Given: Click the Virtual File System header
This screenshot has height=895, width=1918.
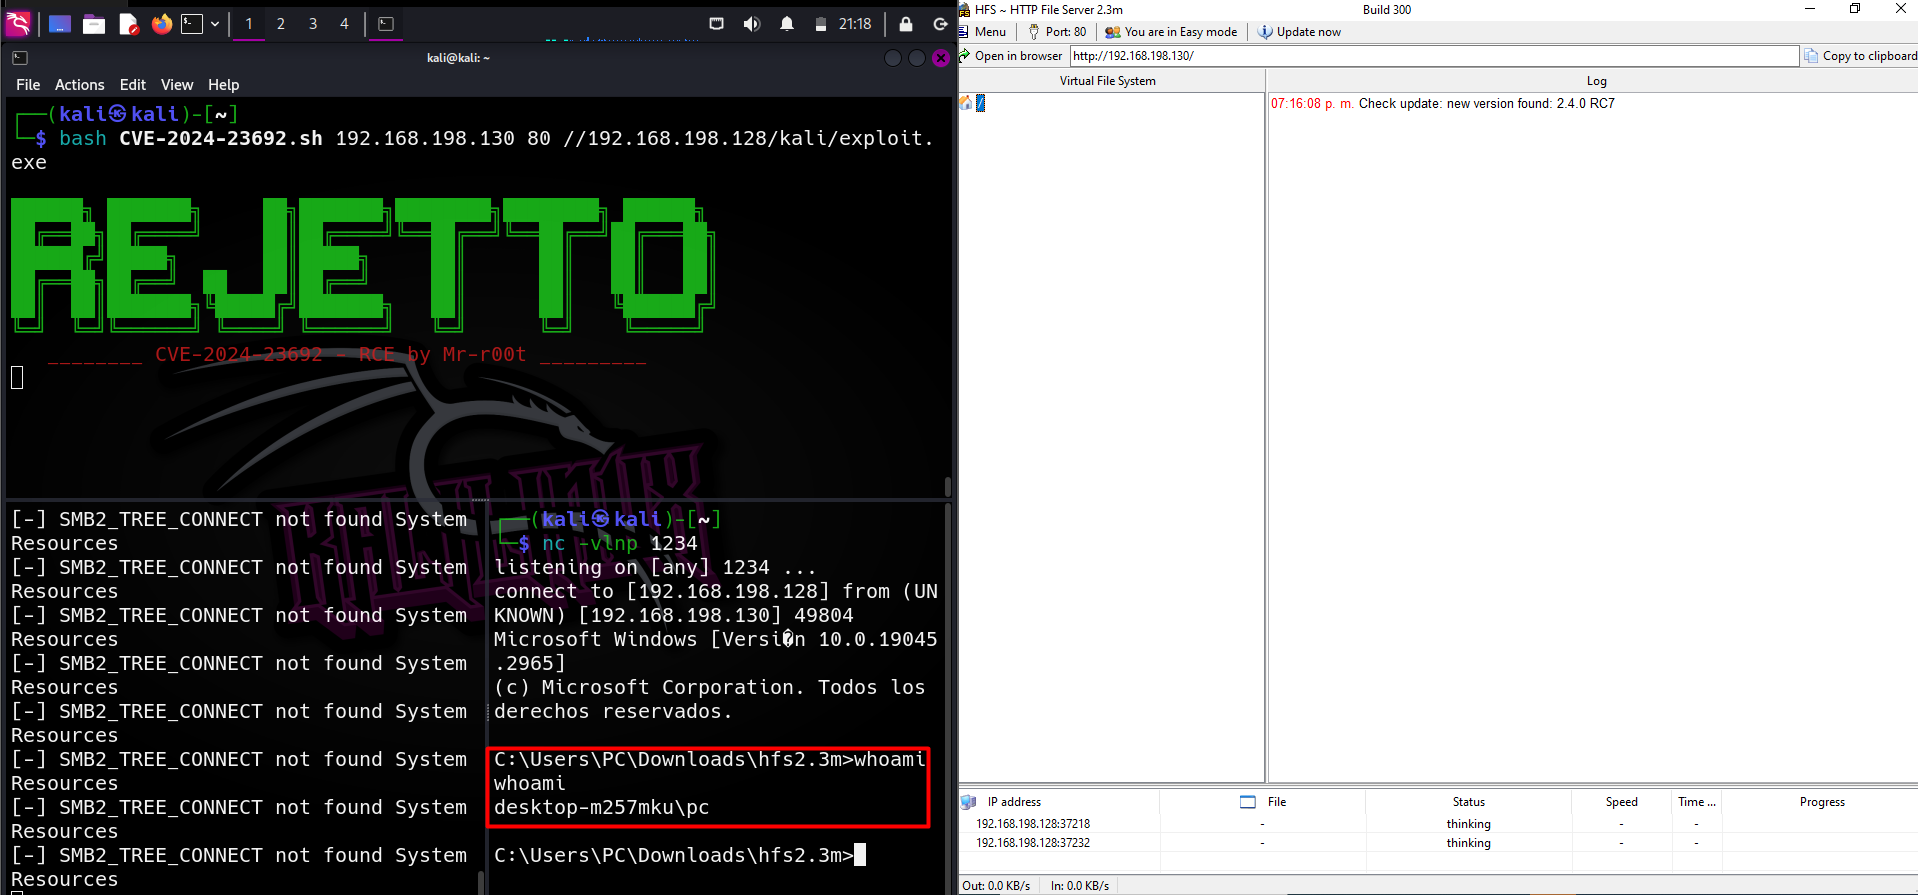Looking at the screenshot, I should tap(1108, 81).
